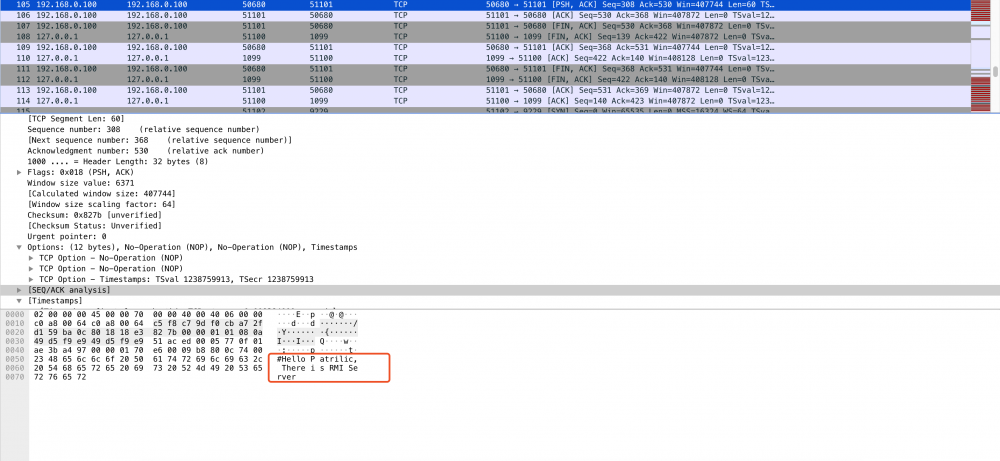Screen dimensions: 1000x461
Task: Select packet 107 FIN, ACK from port 51101
Action: pos(485,26)
